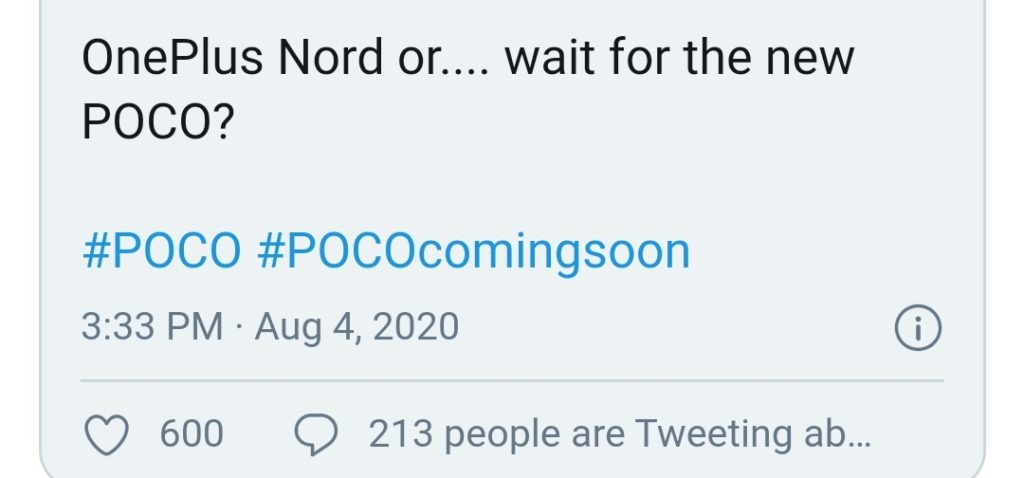Image resolution: width=1024 pixels, height=478 pixels.
Task: Click "wait for the new" tweet text
Action: (x=680, y=59)
